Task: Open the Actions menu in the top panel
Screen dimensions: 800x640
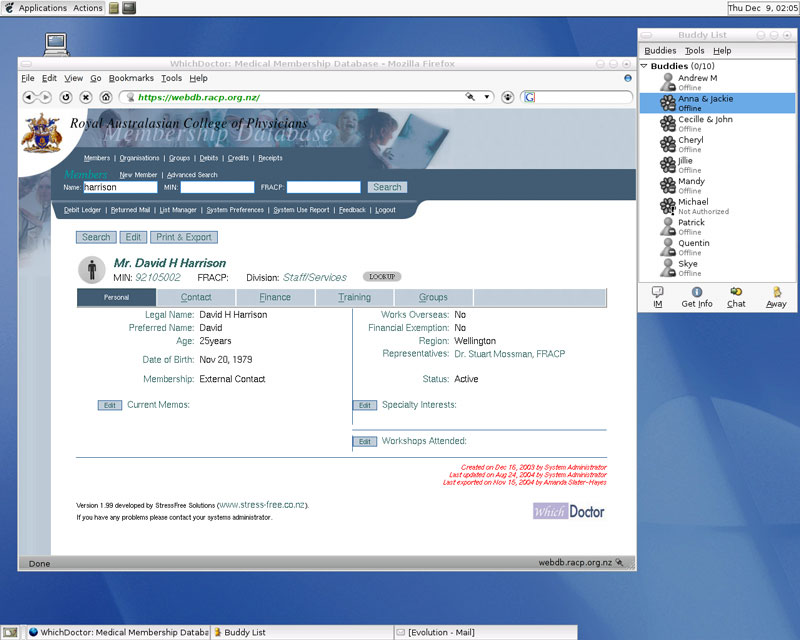Action: 88,8
